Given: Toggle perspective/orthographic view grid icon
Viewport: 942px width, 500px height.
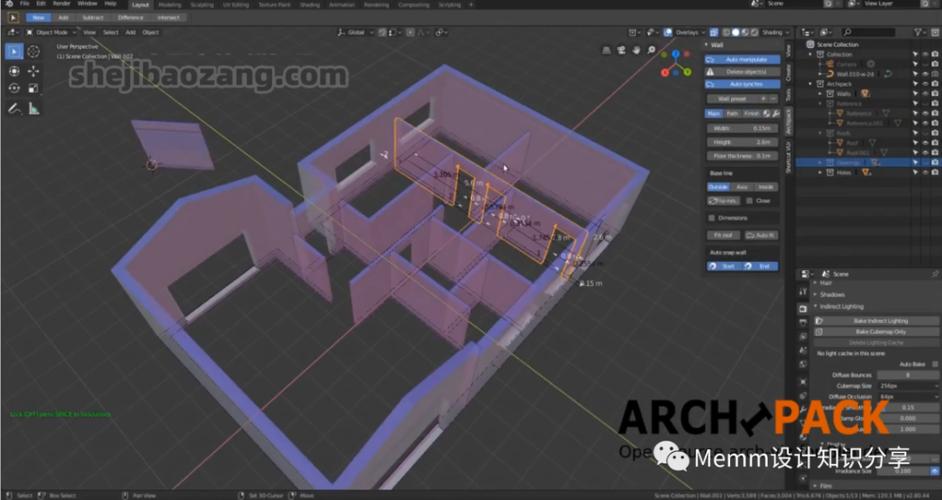Looking at the screenshot, I should pyautogui.click(x=606, y=50).
